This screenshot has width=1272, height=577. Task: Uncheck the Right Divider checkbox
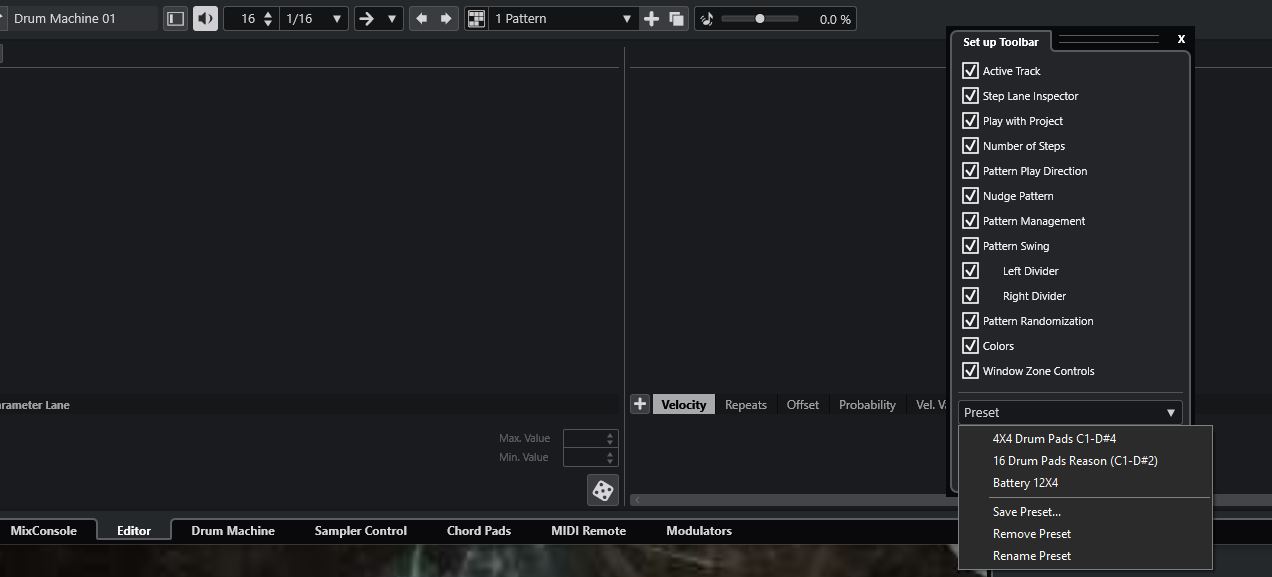coord(970,296)
